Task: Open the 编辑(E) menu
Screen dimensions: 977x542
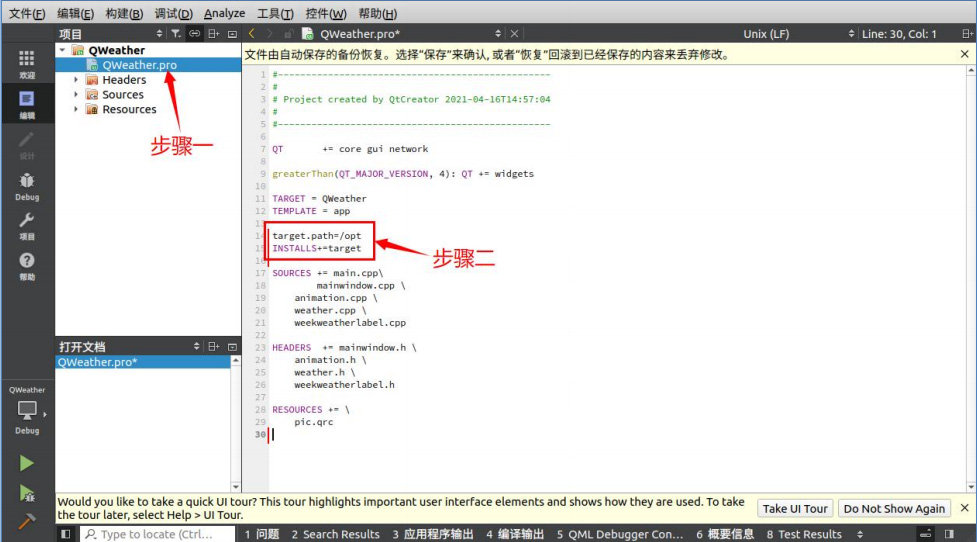Action: [x=75, y=13]
